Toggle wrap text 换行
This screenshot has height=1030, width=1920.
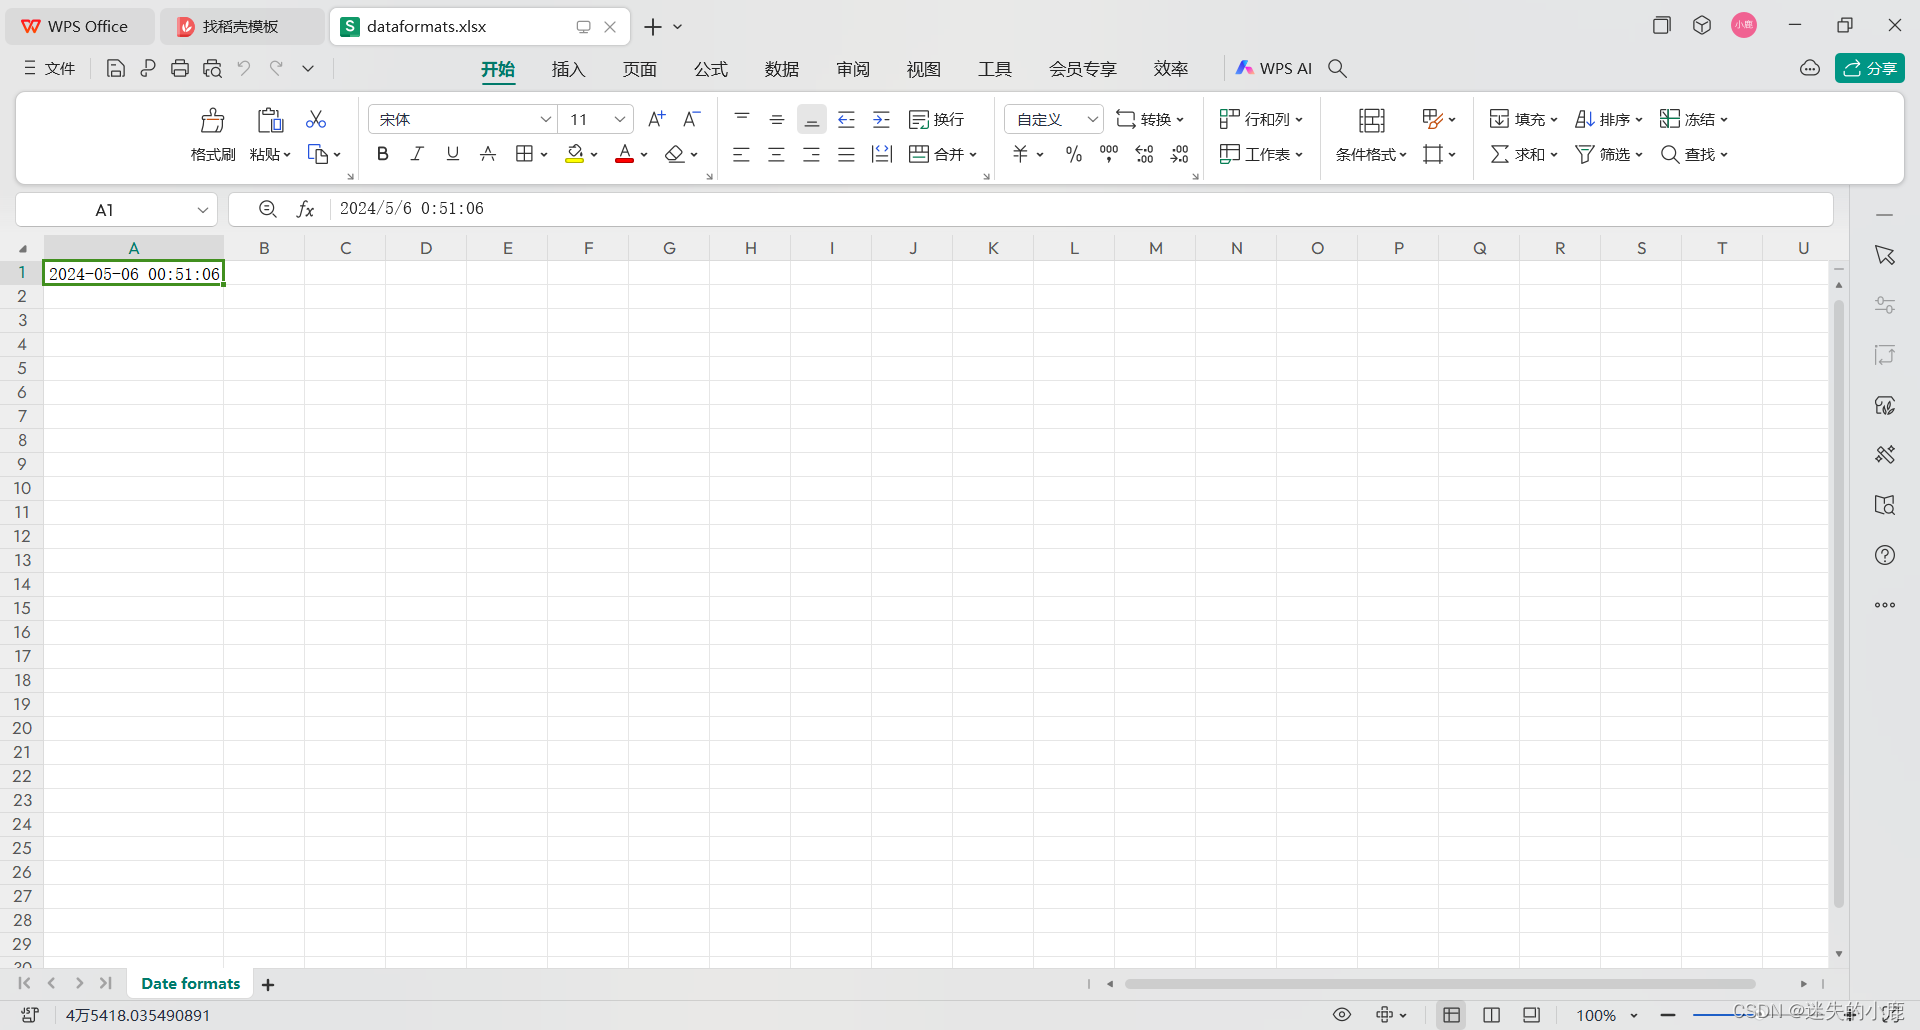pyautogui.click(x=936, y=119)
